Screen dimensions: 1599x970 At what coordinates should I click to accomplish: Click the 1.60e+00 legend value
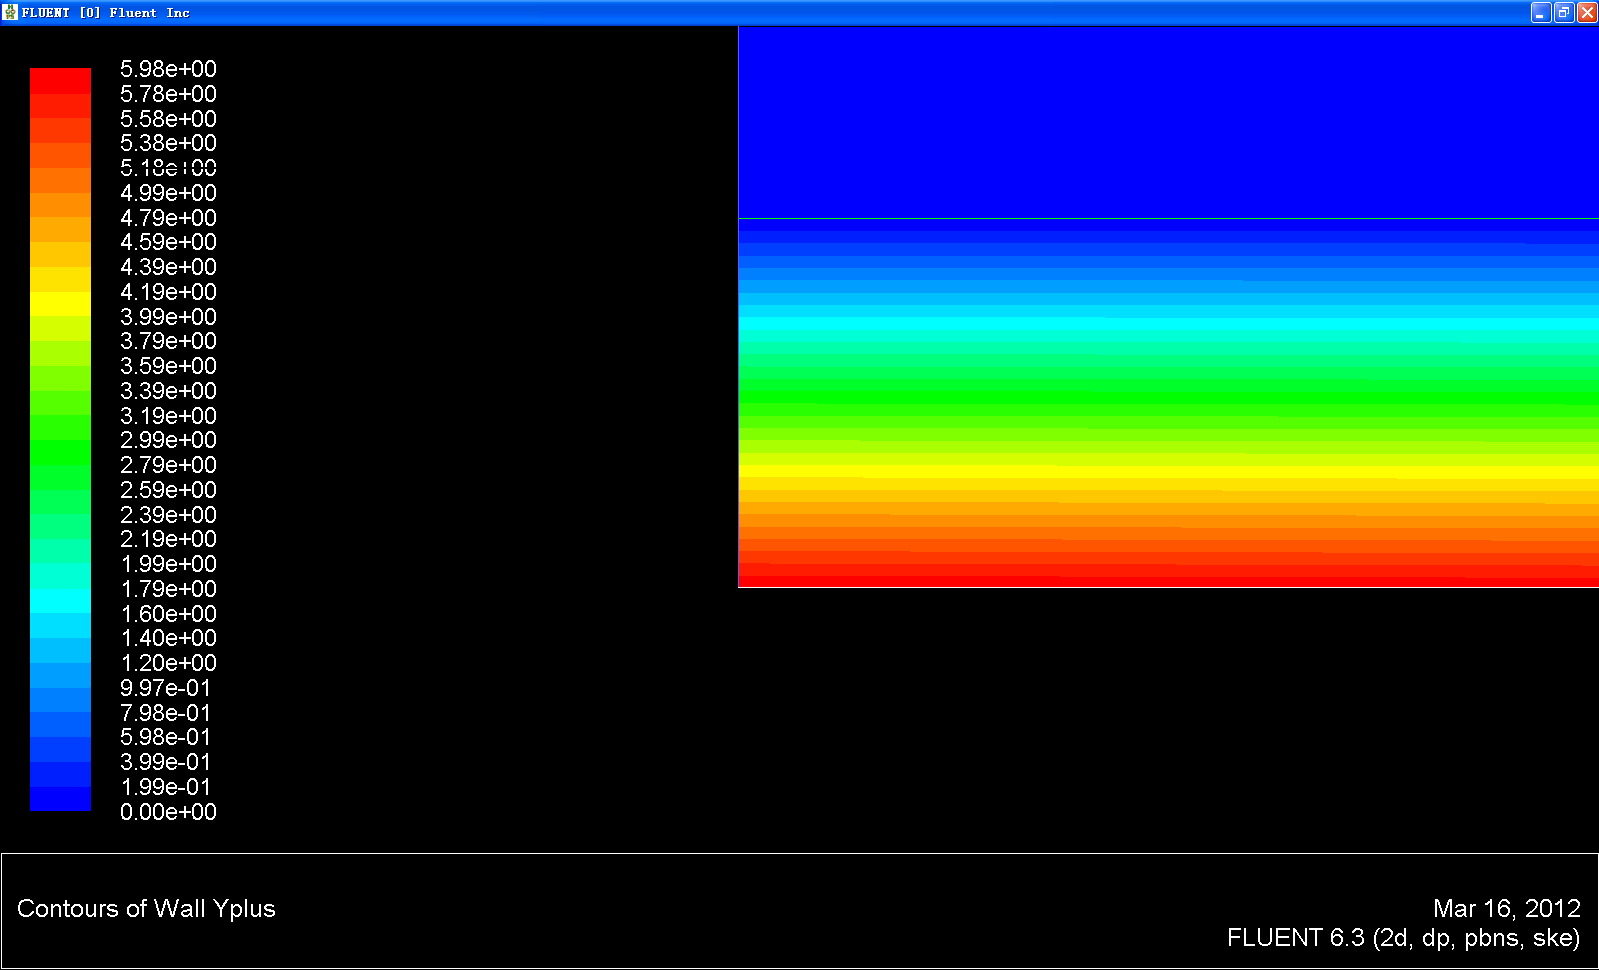168,614
